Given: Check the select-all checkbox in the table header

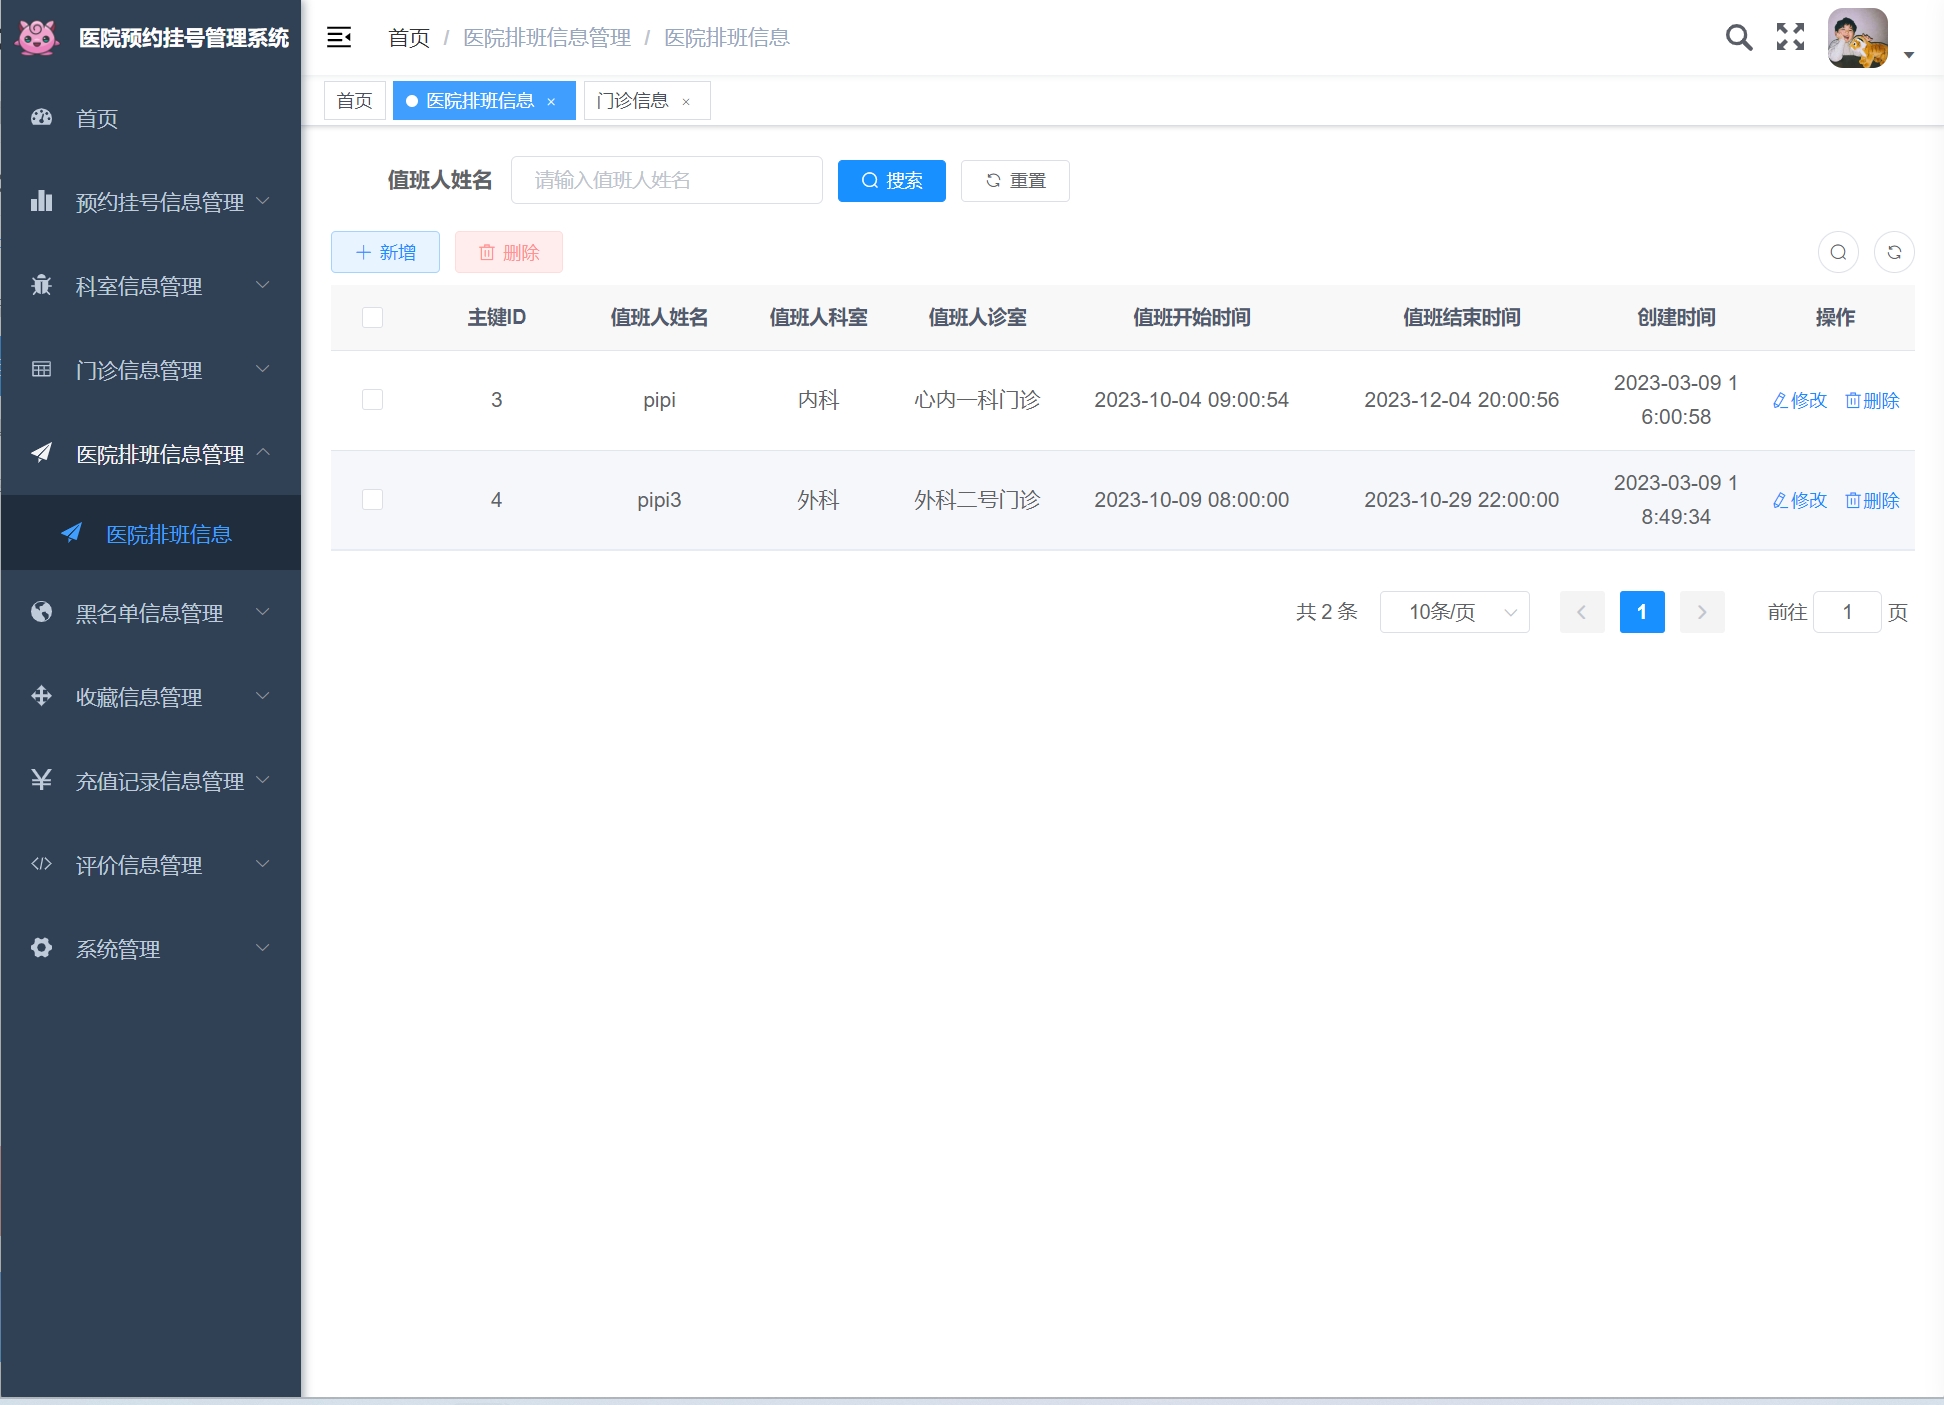Looking at the screenshot, I should (x=372, y=318).
